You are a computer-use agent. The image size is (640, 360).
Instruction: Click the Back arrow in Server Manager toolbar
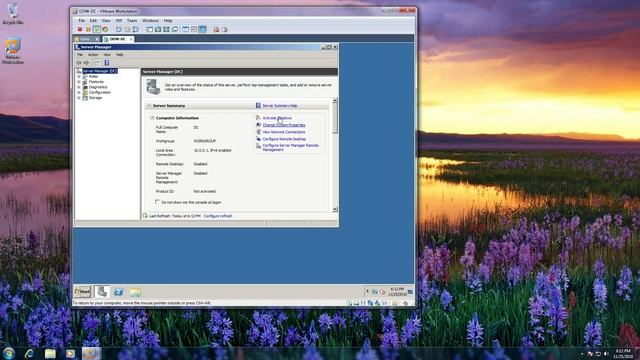(x=79, y=63)
